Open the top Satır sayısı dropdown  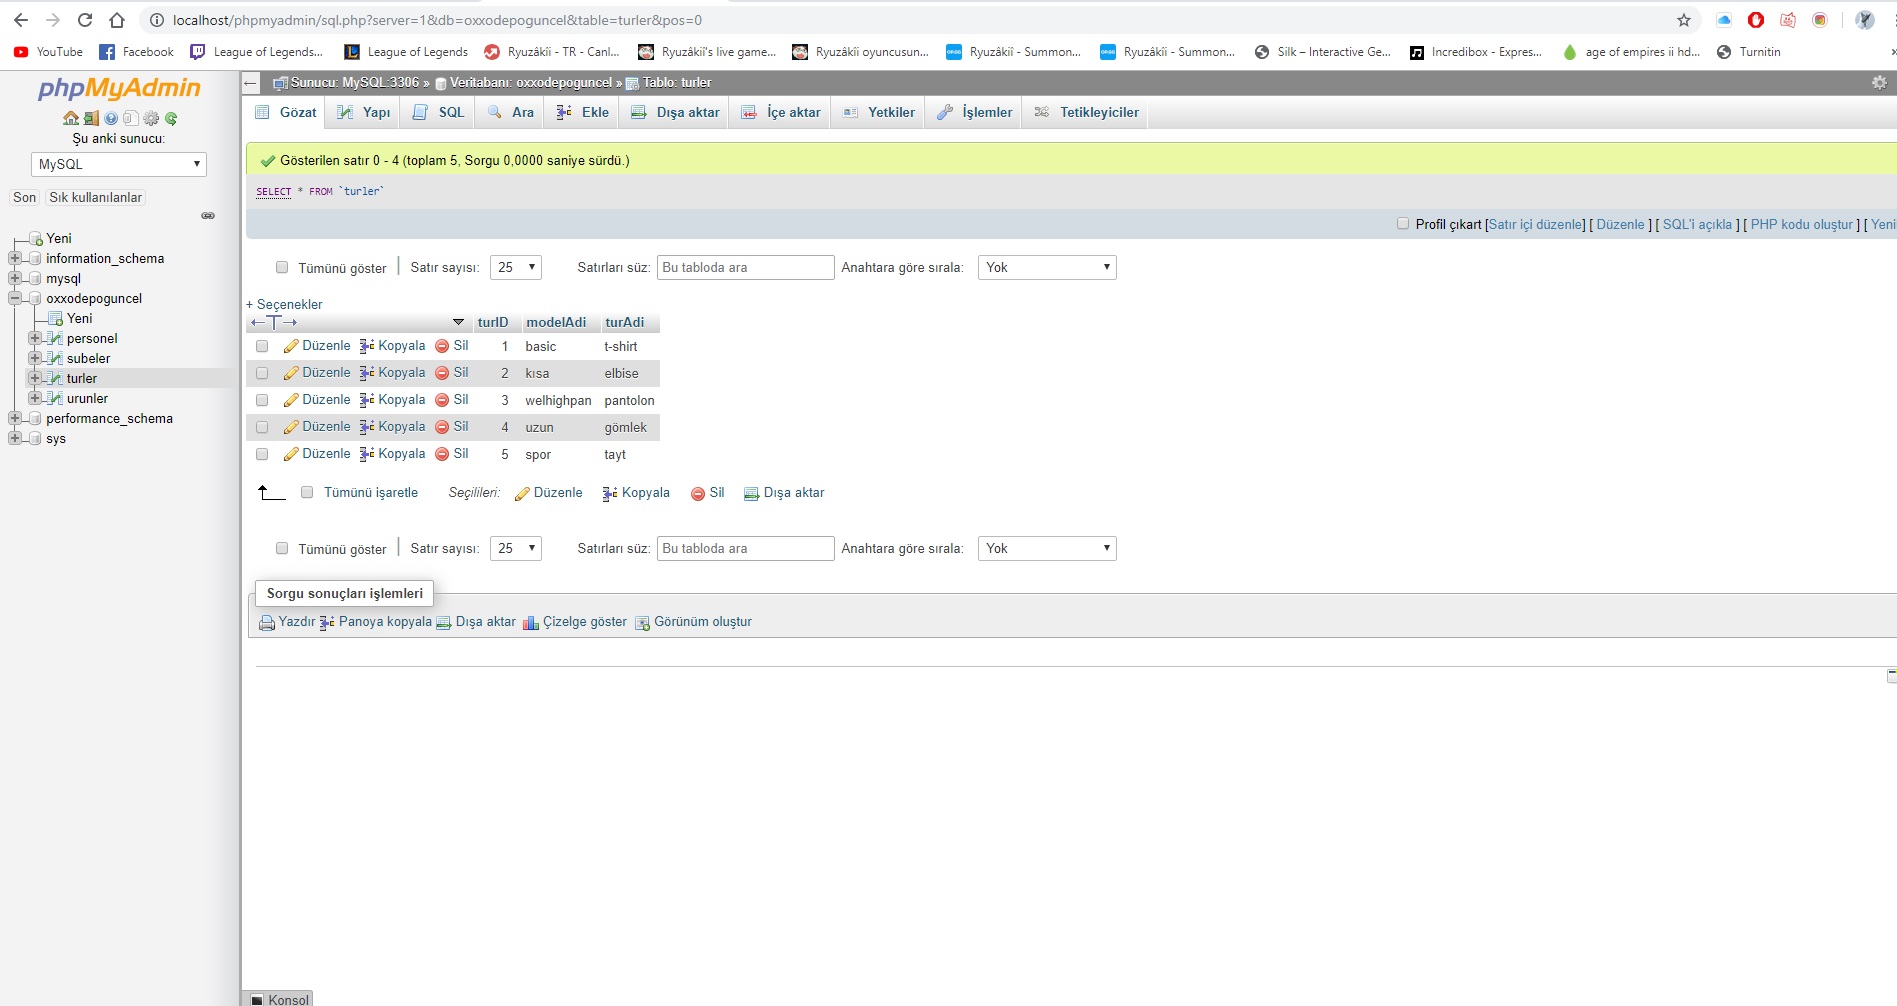[515, 267]
